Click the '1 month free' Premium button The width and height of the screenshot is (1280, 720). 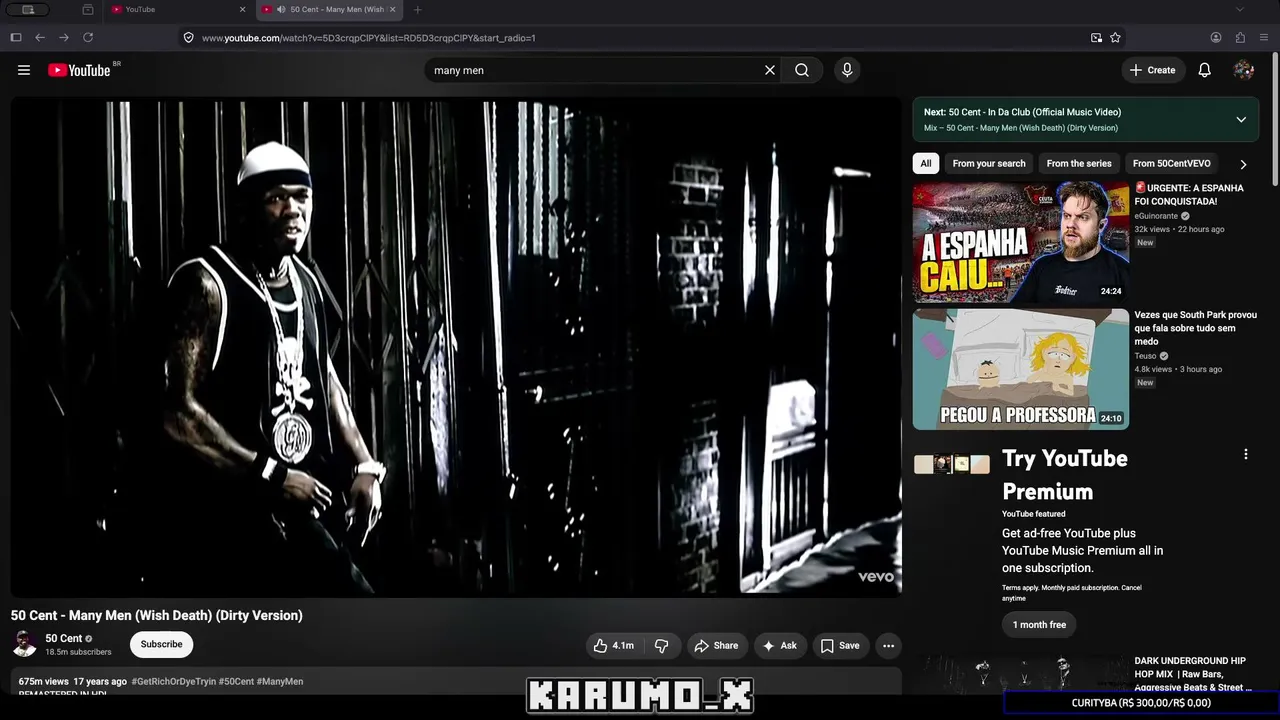[1039, 625]
